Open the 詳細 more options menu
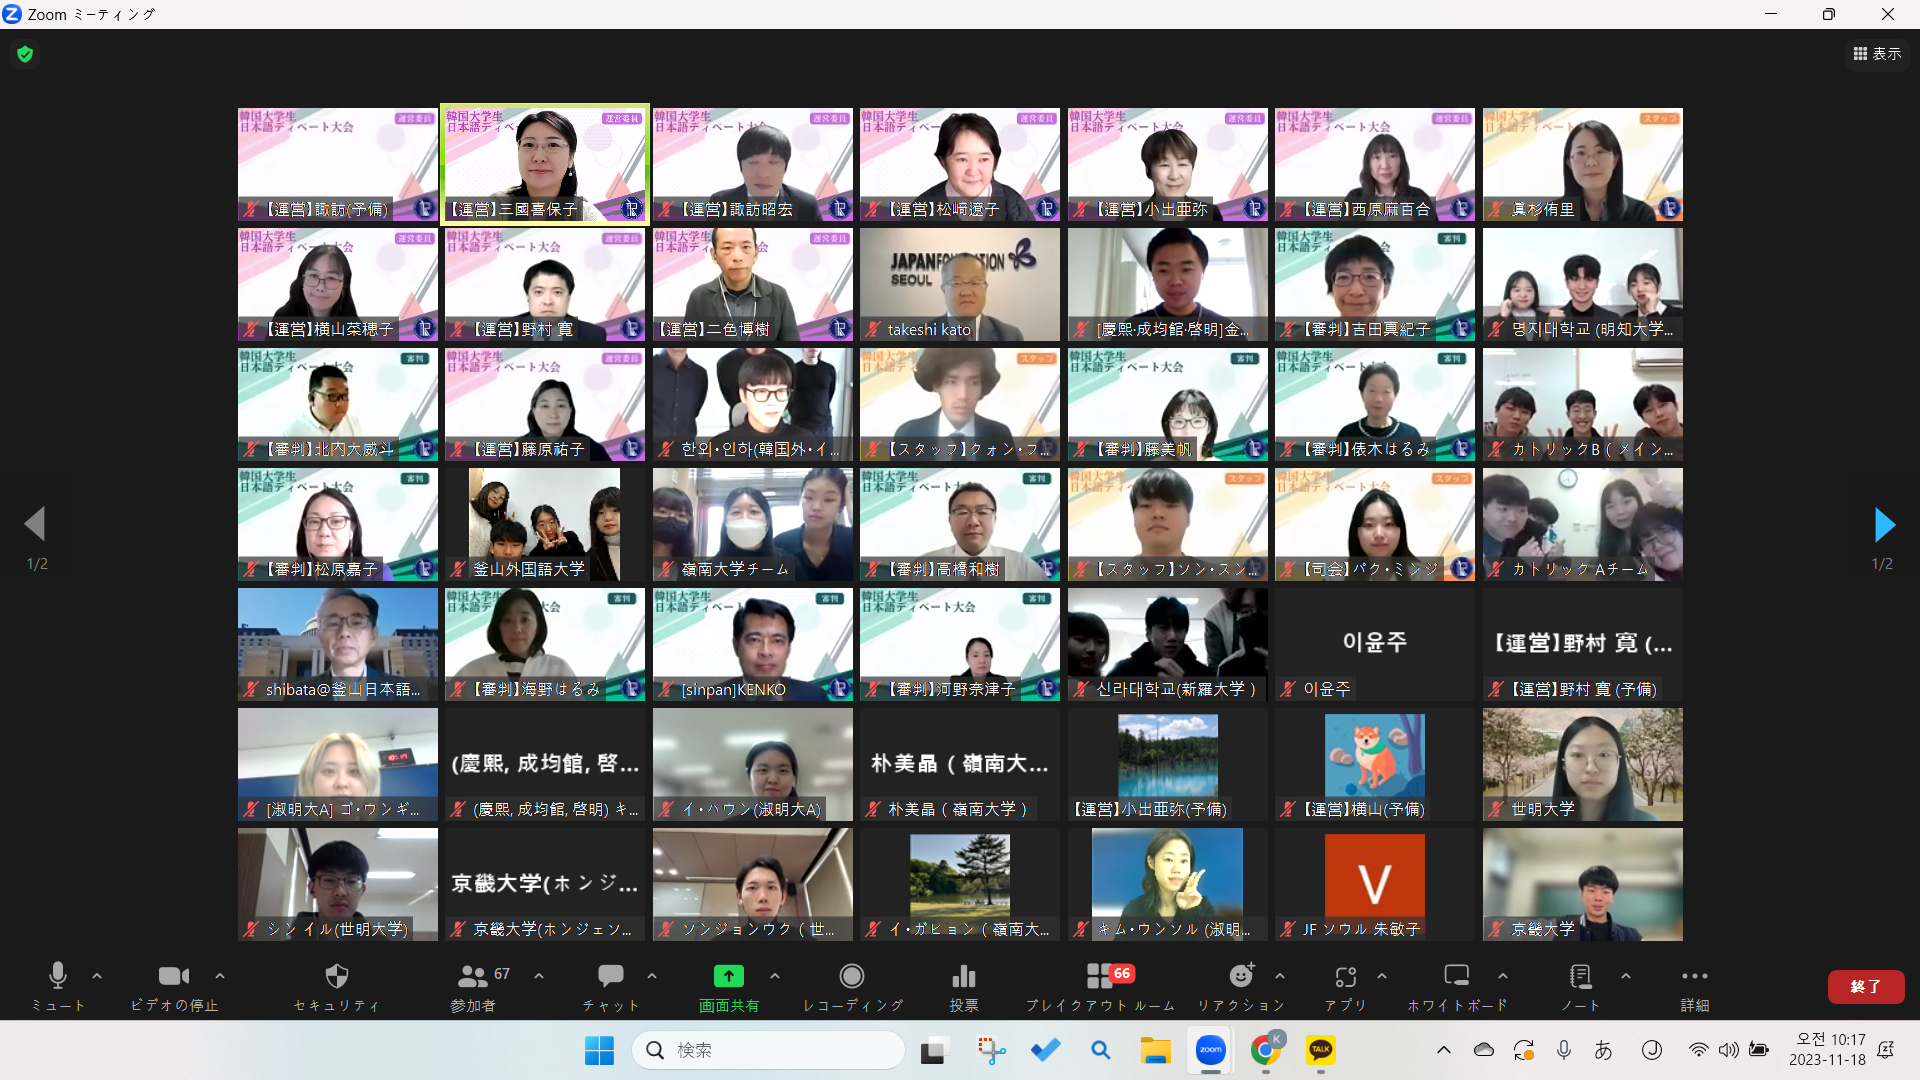Image resolution: width=1920 pixels, height=1080 pixels. coord(1694,977)
